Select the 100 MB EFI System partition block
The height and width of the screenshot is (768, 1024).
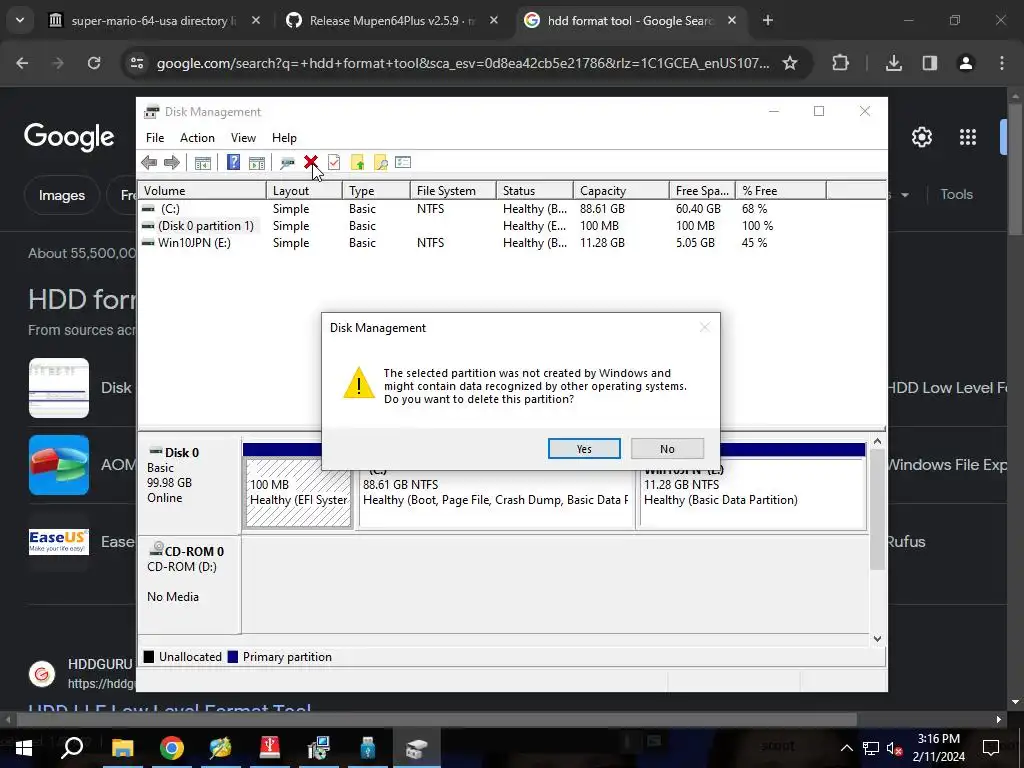[298, 493]
